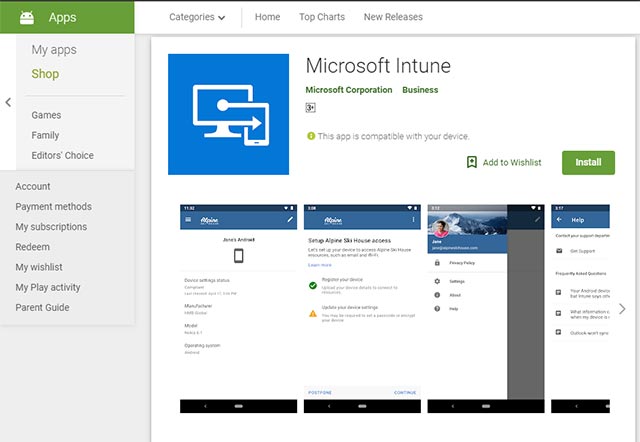The width and height of the screenshot is (640, 442).
Task: Switch to New Releases tab
Action: click(393, 17)
